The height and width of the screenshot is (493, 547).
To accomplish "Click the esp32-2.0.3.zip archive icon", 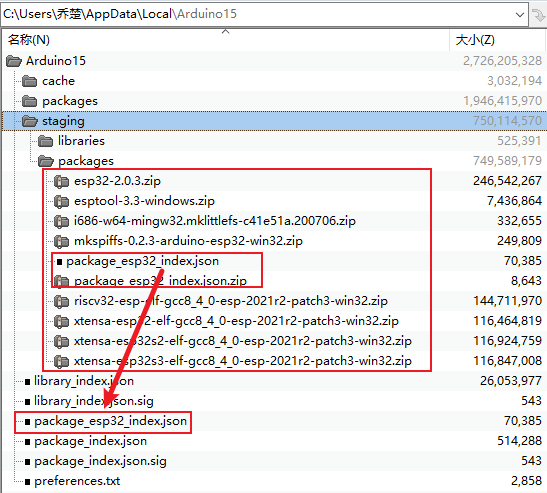I will pos(61,181).
